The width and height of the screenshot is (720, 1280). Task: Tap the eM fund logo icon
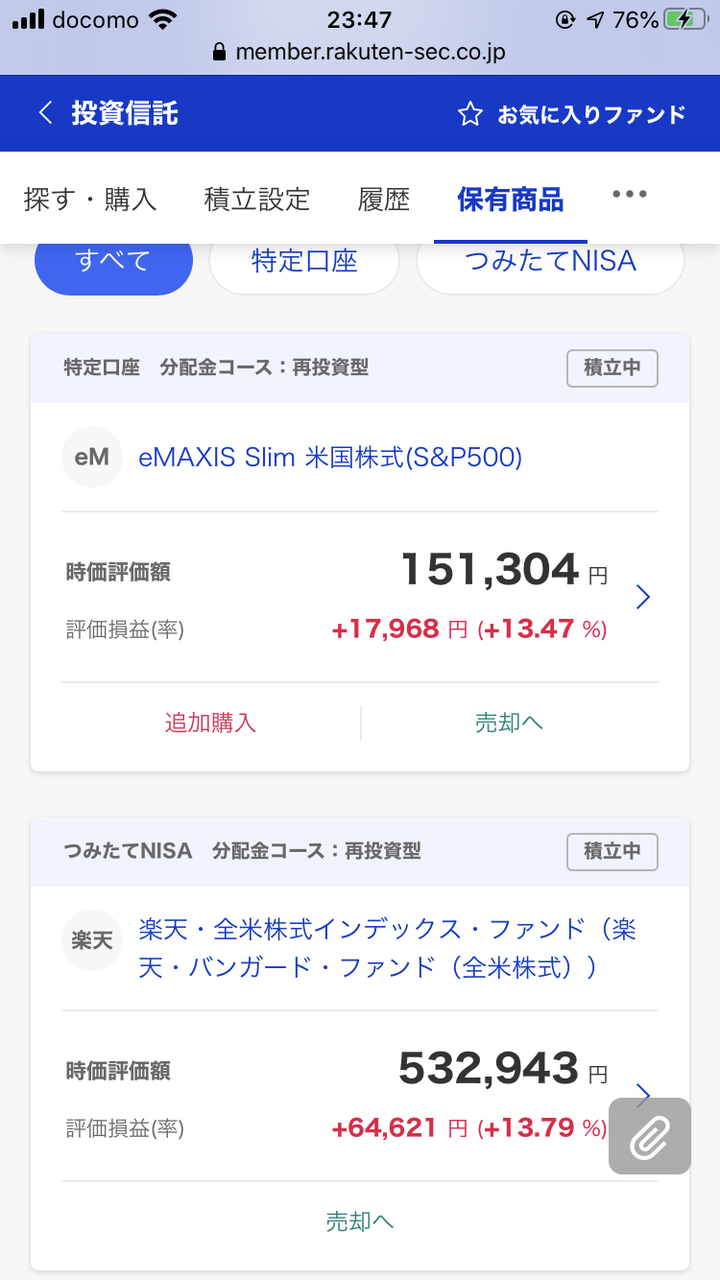click(x=92, y=458)
